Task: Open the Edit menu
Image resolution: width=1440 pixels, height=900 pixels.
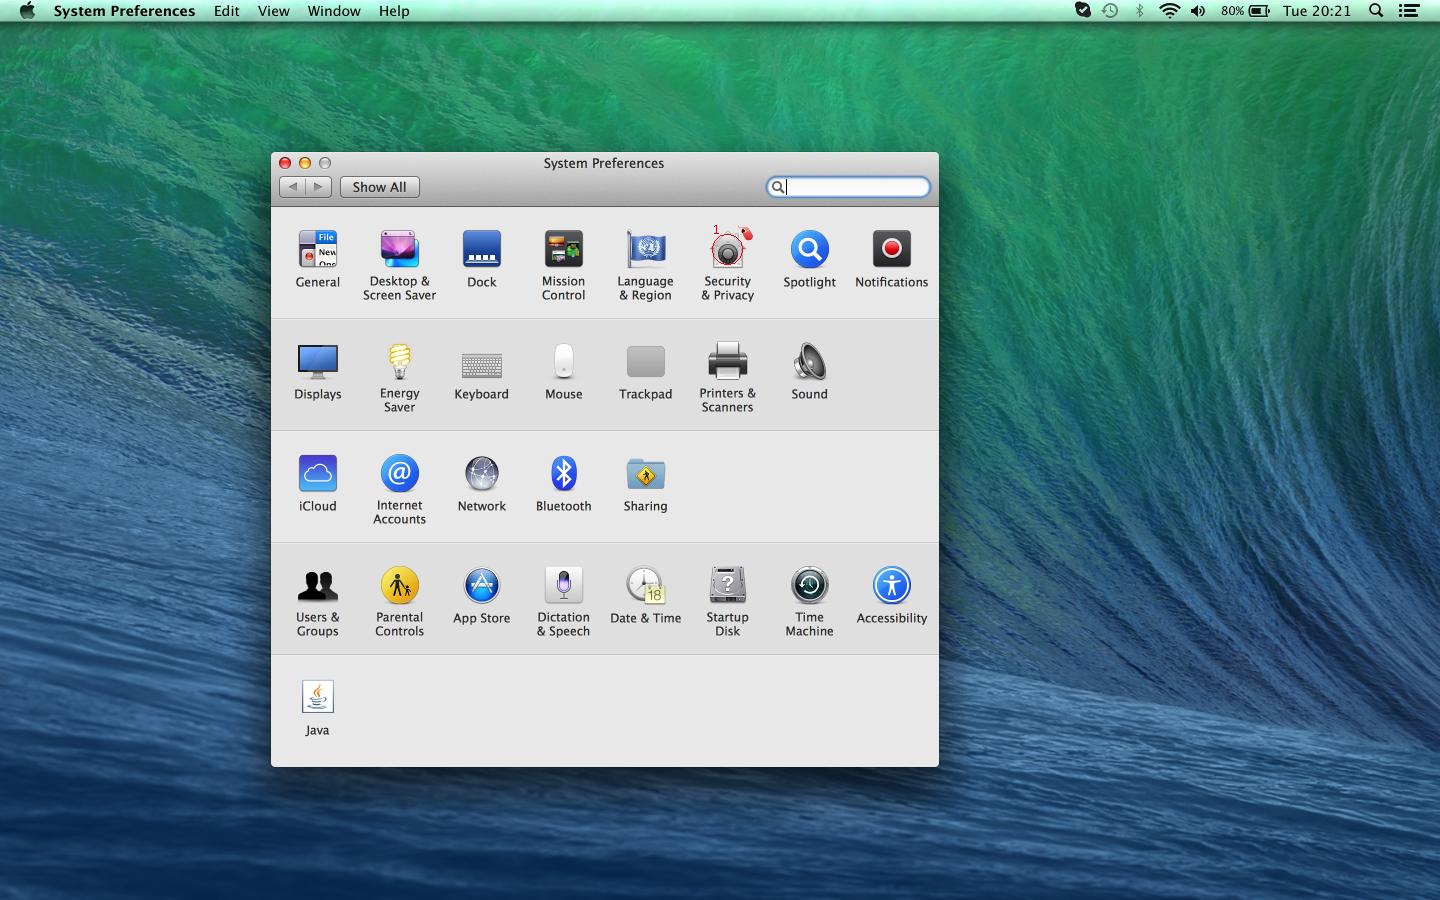Action: pyautogui.click(x=227, y=11)
